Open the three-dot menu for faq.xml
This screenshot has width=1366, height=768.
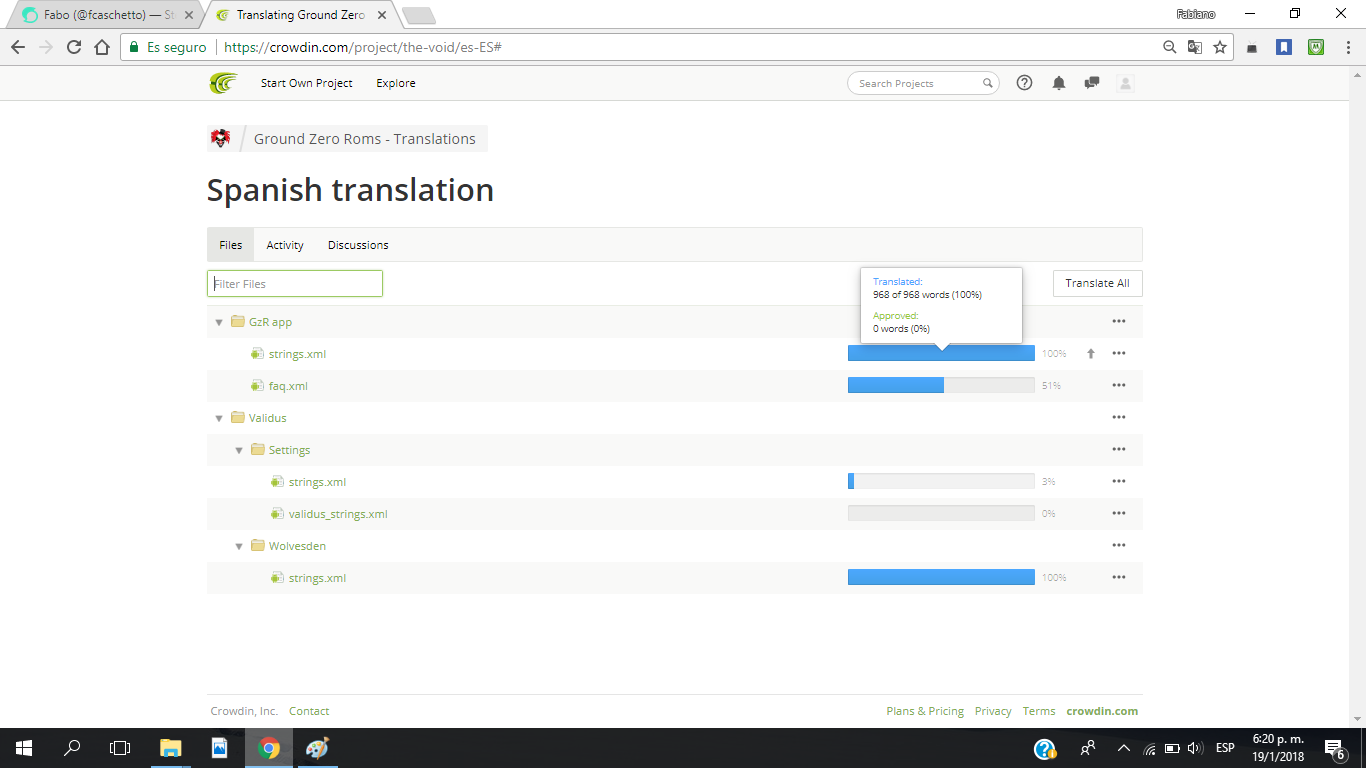coord(1119,386)
